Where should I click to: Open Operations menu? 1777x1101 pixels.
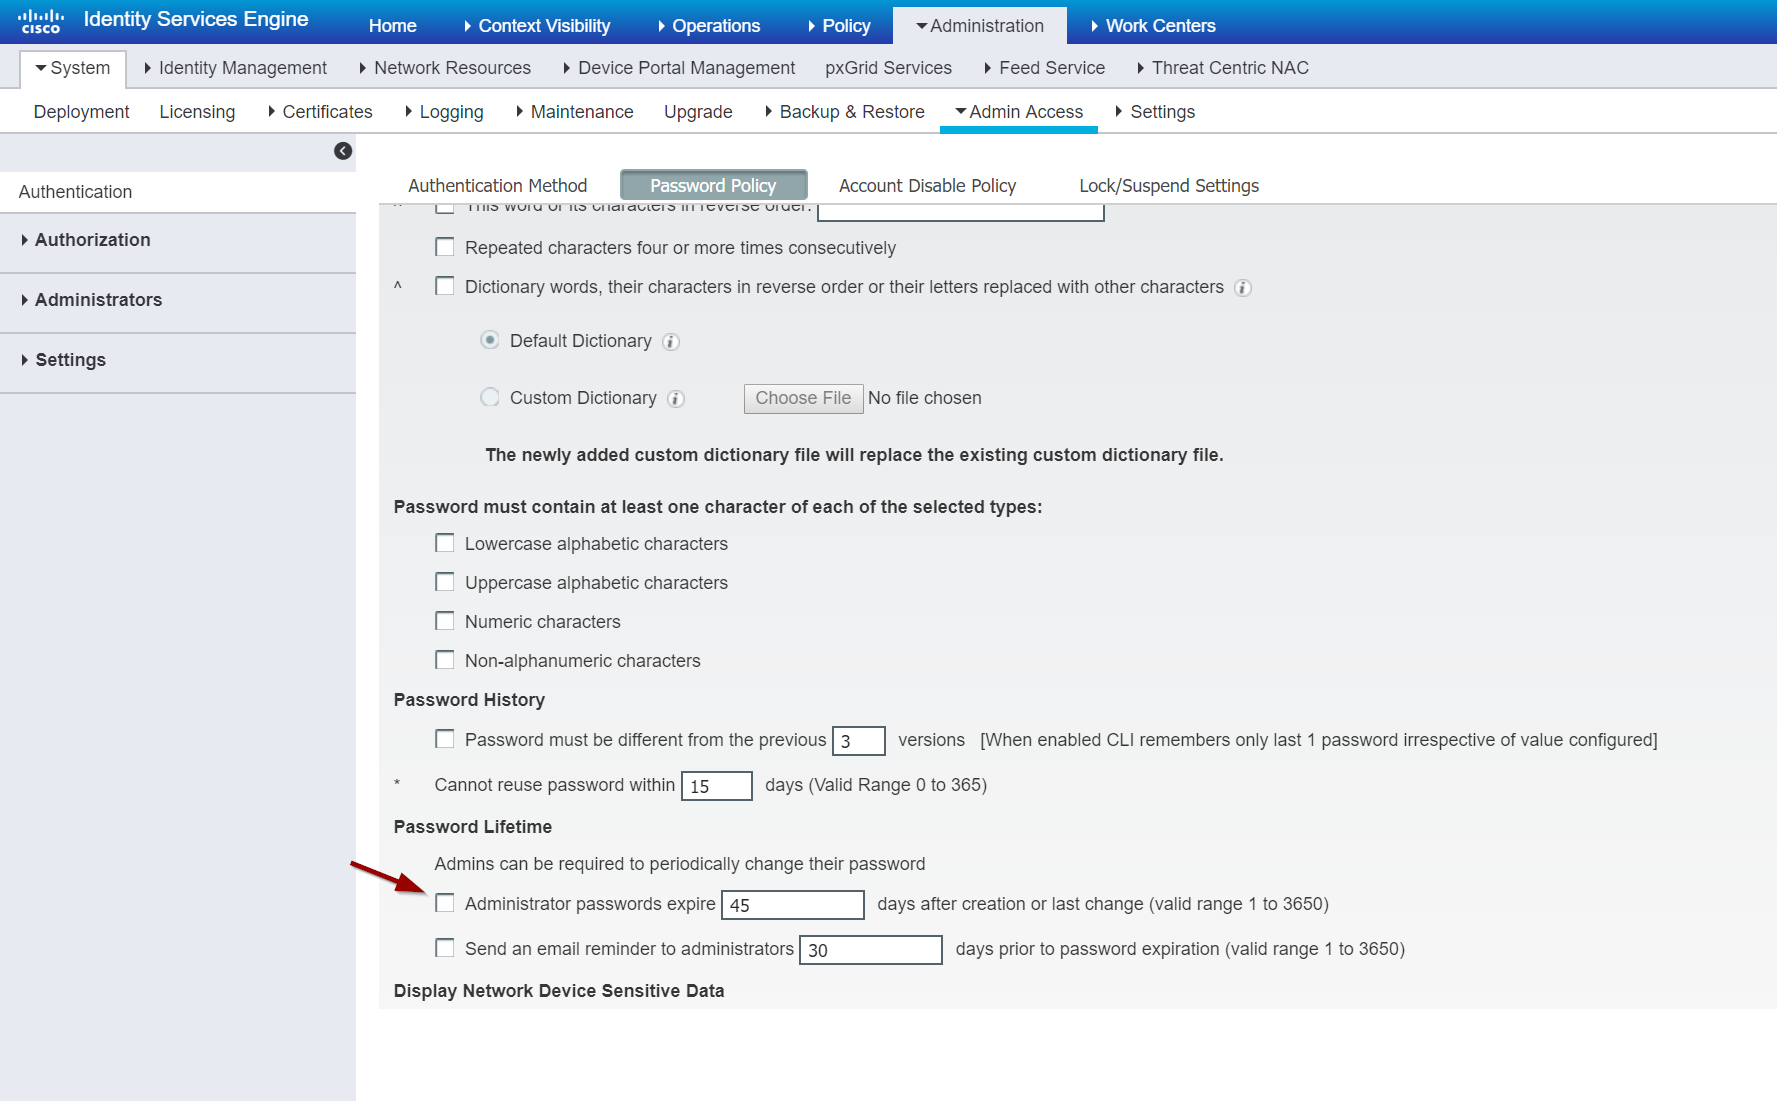point(709,26)
